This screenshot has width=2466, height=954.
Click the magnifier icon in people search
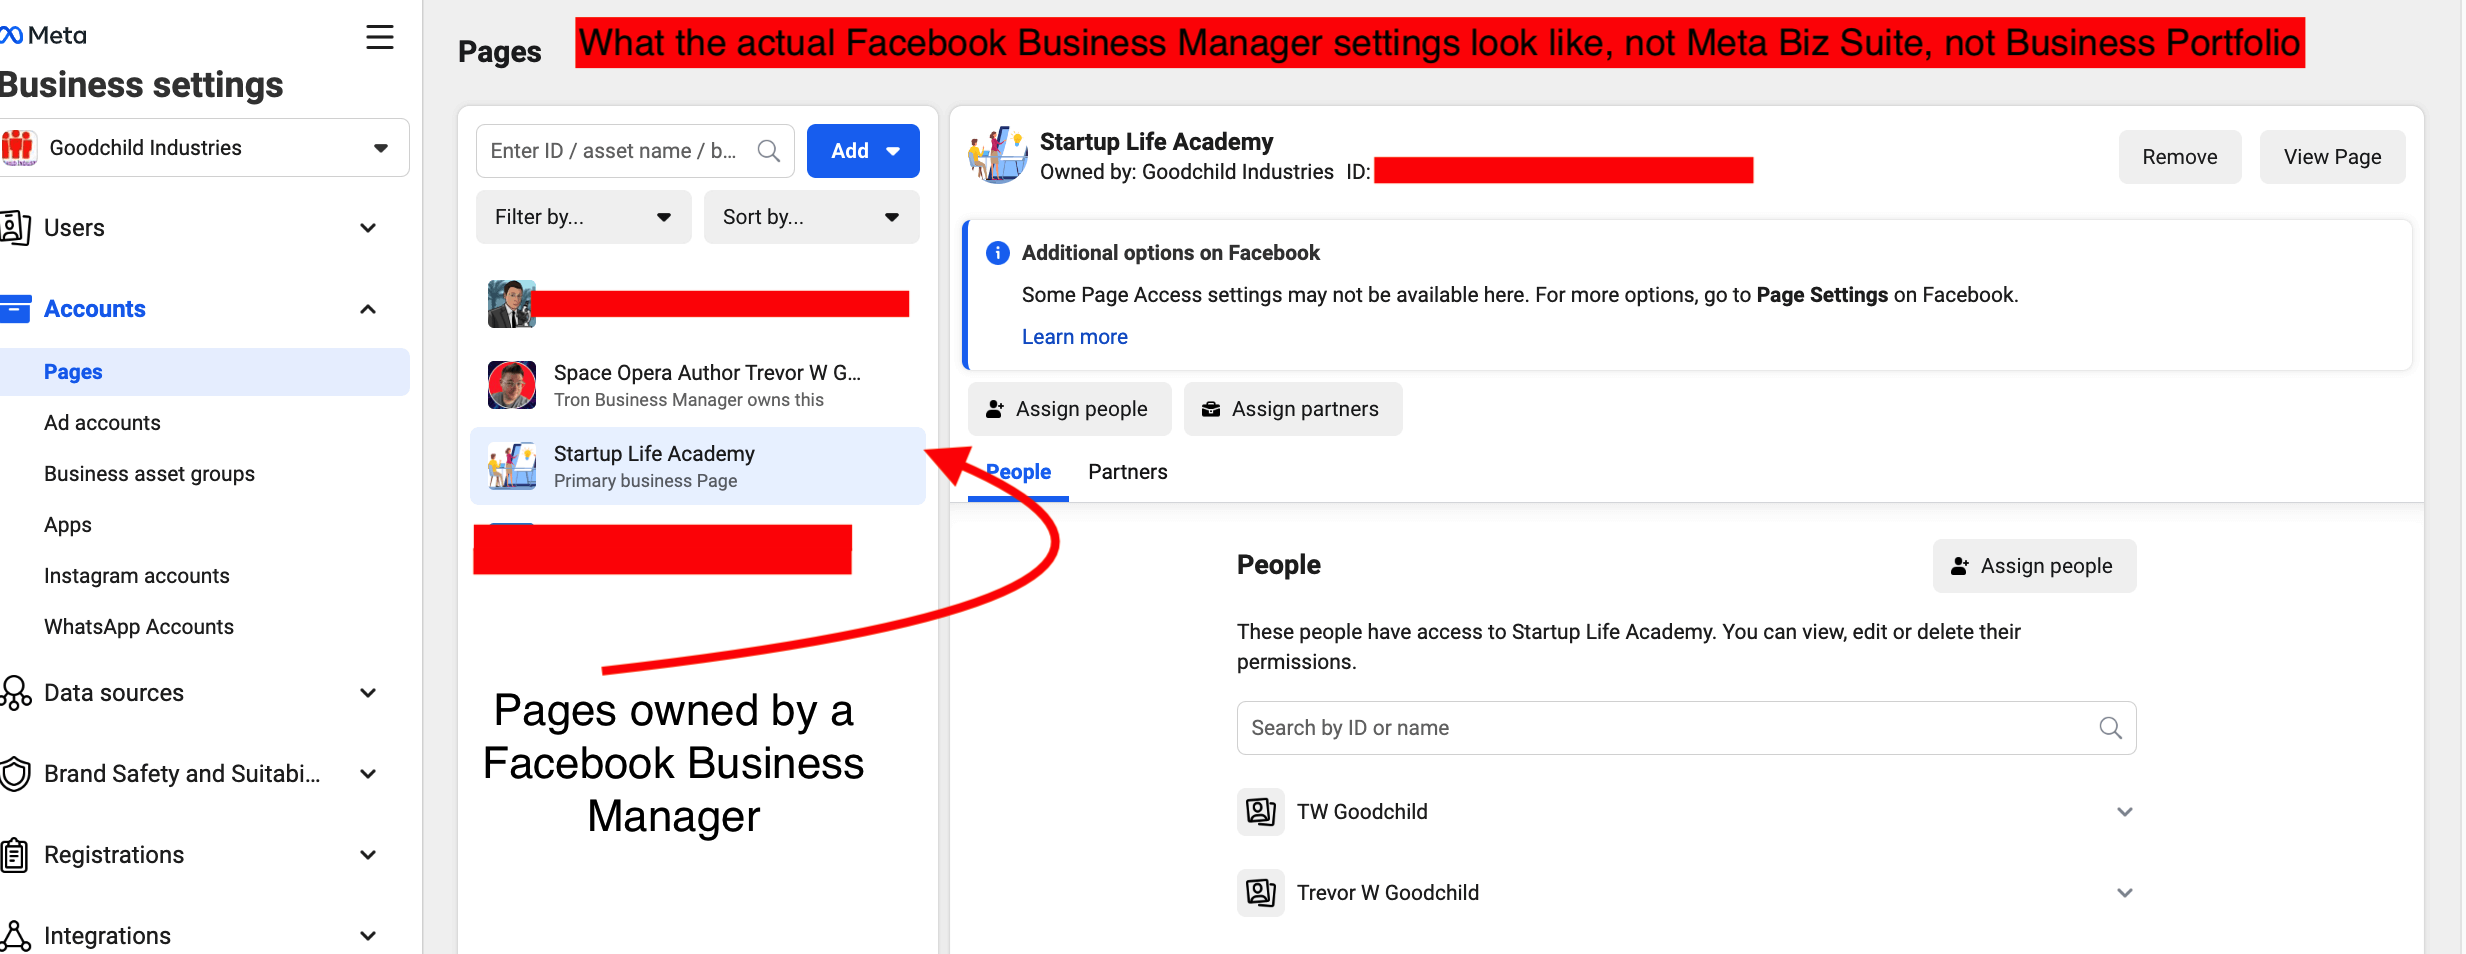(2110, 728)
